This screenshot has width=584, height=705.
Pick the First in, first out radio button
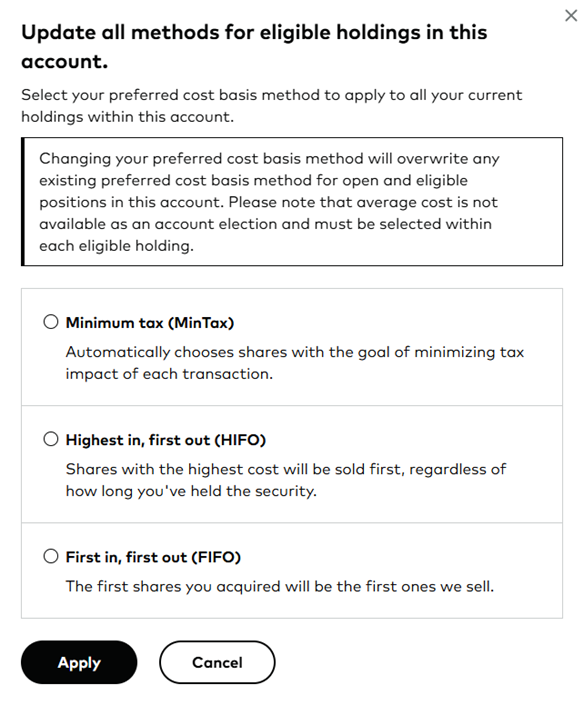click(51, 556)
